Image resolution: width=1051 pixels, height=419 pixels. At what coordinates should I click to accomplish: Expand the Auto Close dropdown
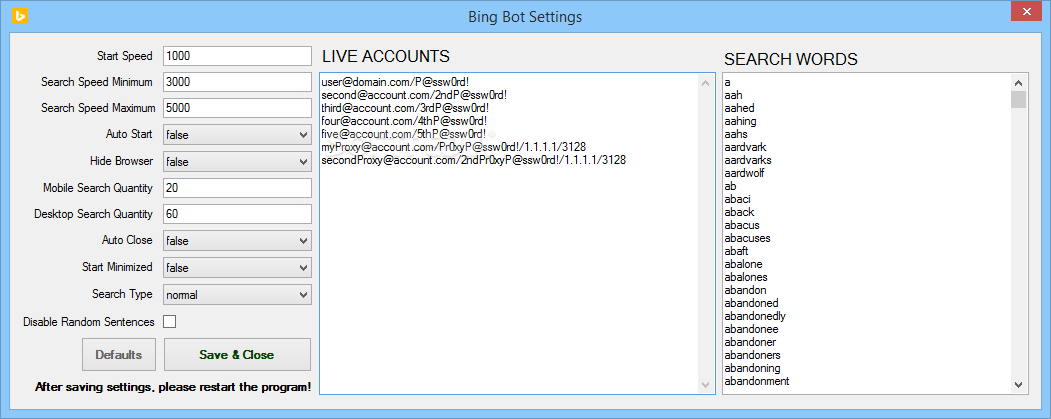click(237, 241)
